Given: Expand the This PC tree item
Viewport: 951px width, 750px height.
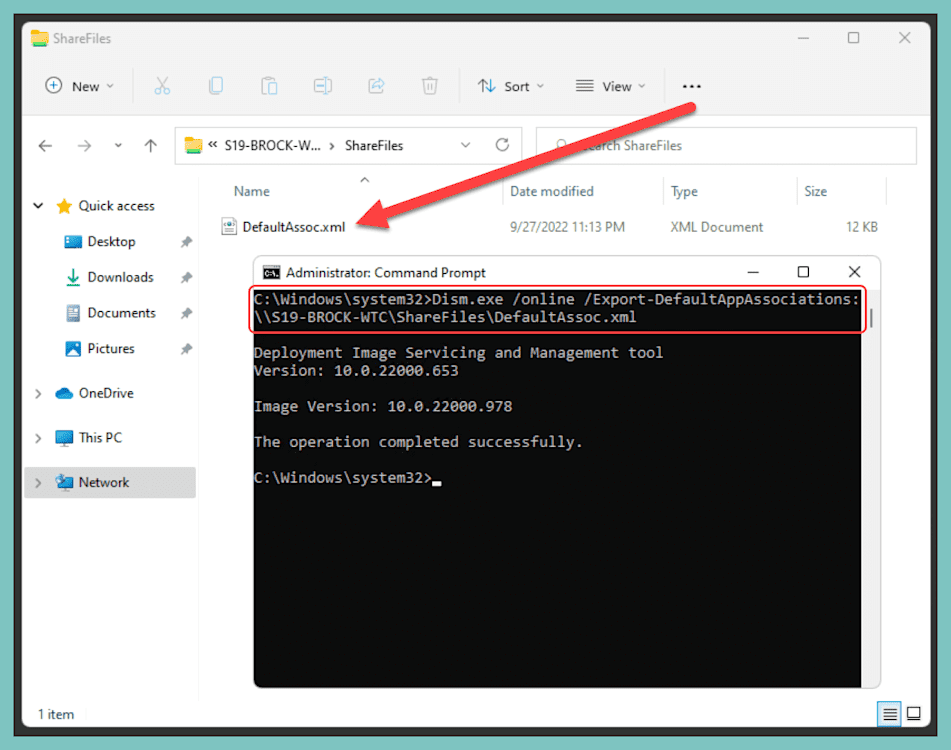Looking at the screenshot, I should pyautogui.click(x=37, y=437).
